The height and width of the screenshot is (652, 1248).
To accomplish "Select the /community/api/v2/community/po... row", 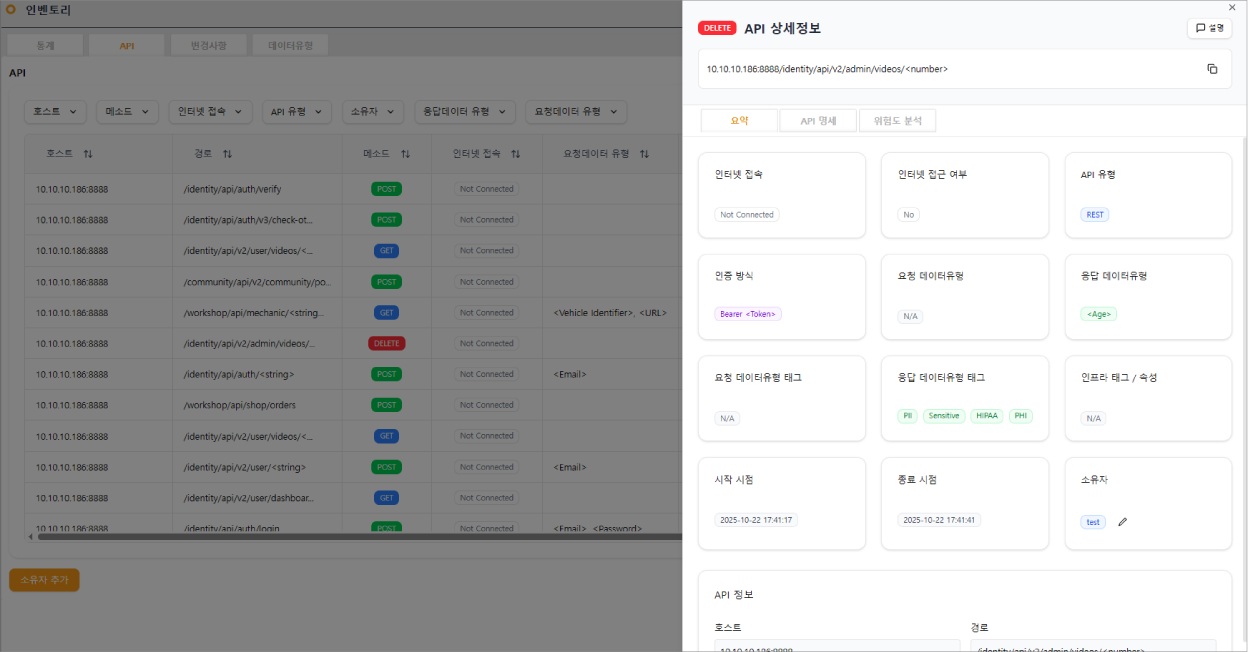I will tap(353, 282).
